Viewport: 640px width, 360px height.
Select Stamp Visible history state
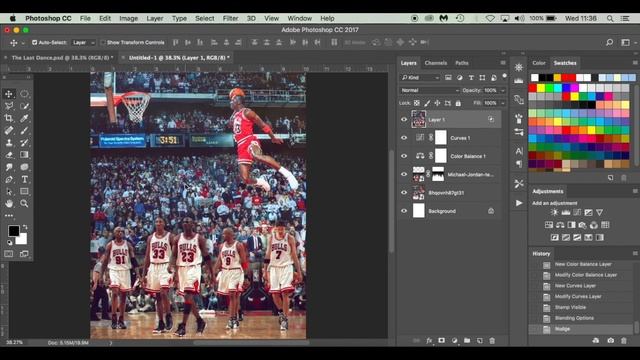pyautogui.click(x=570, y=307)
